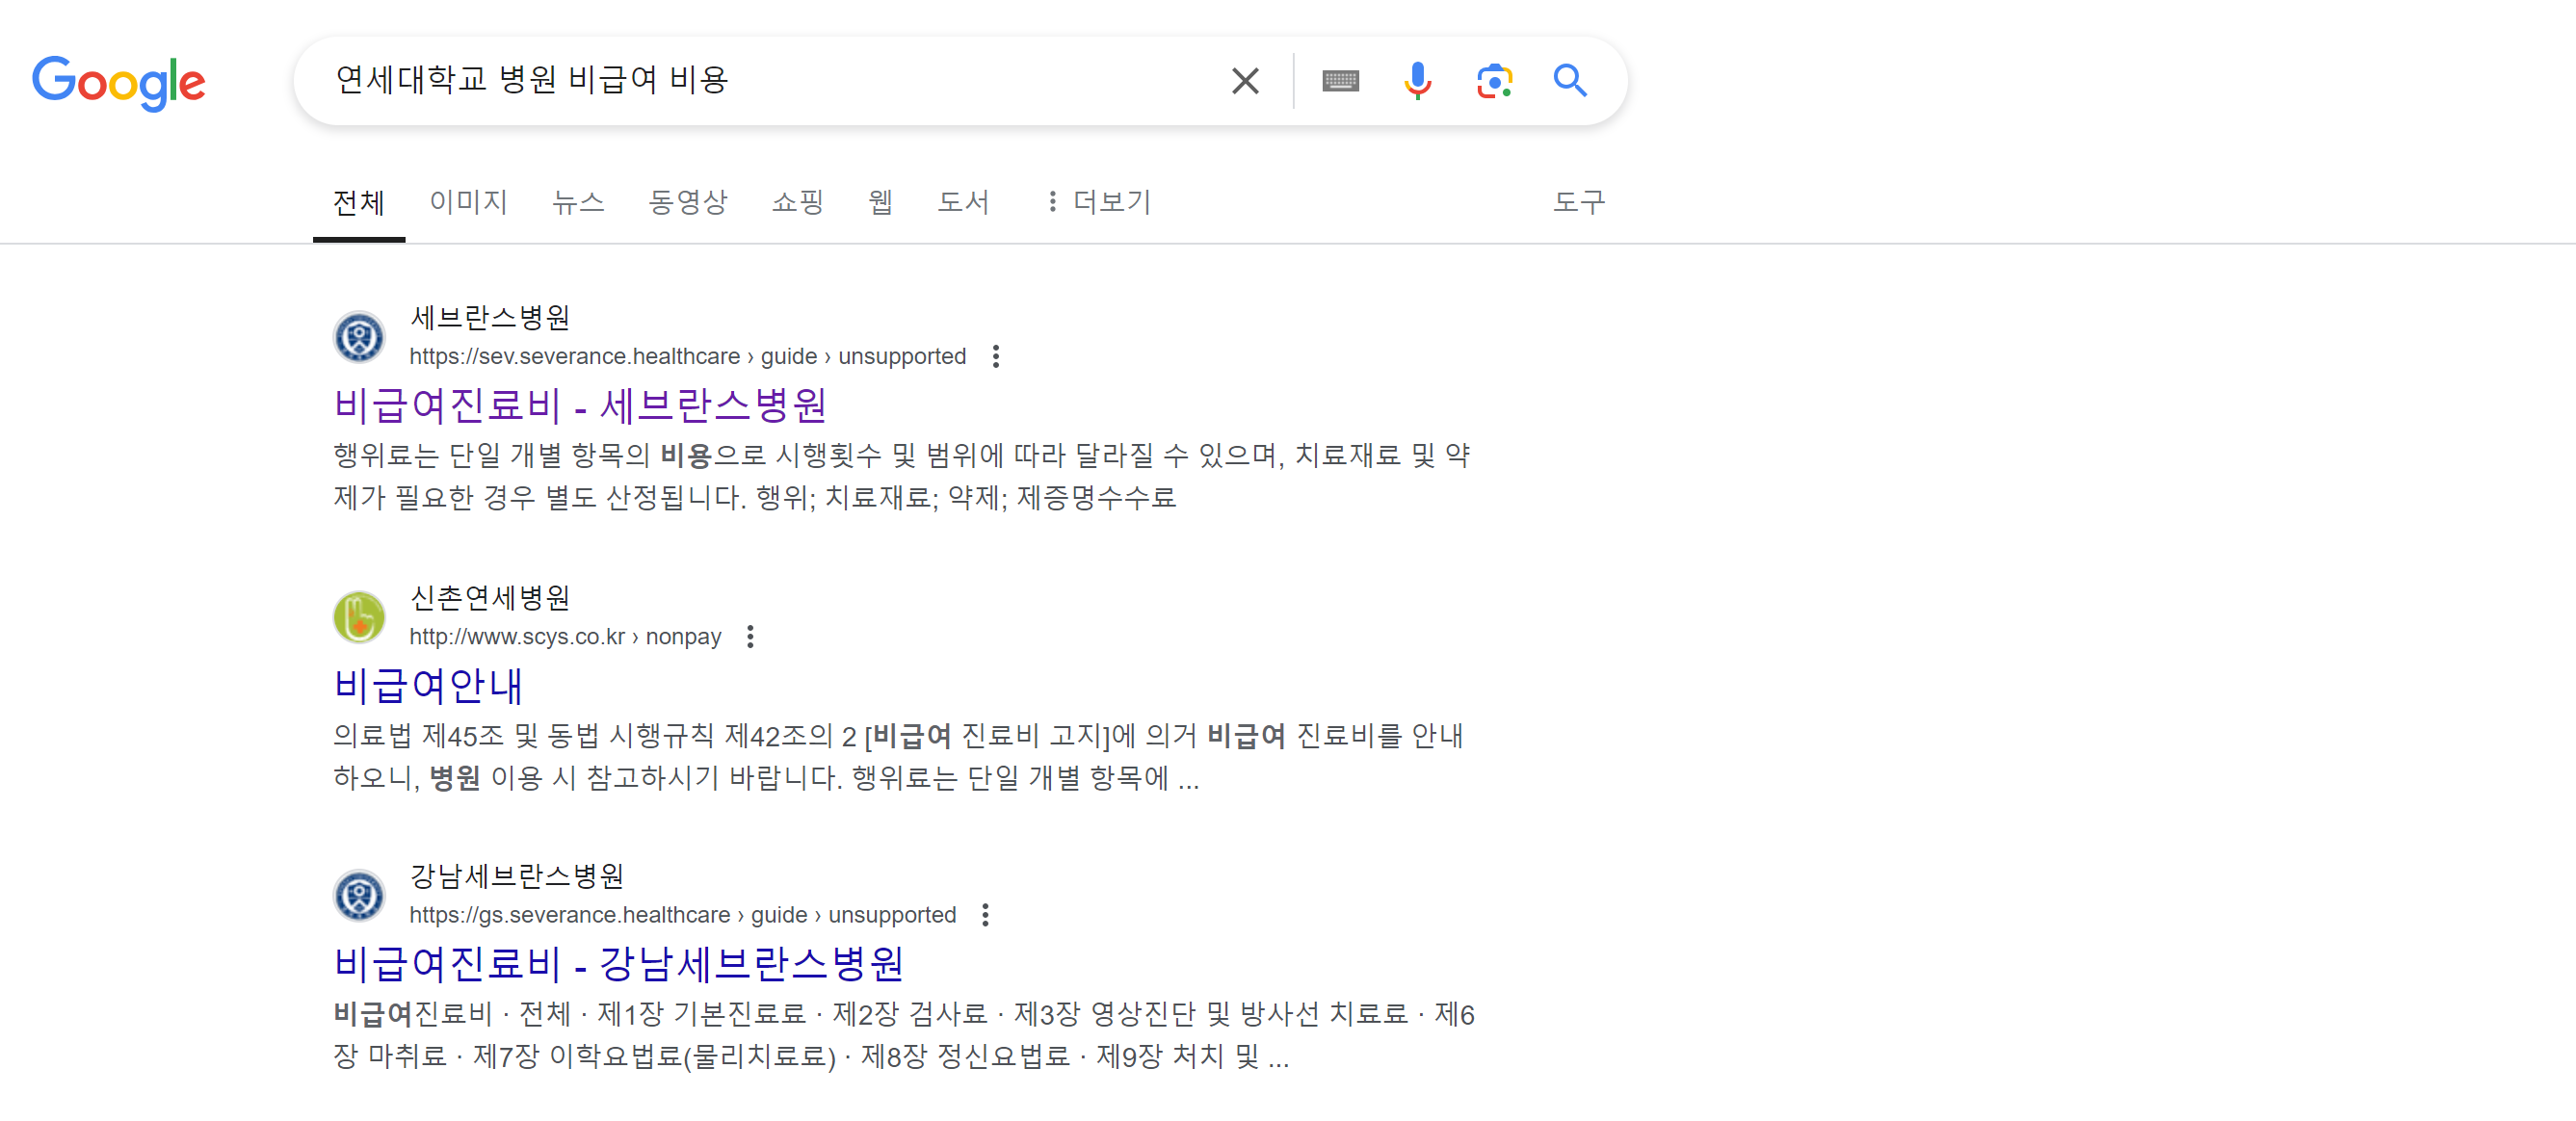Expand the 더보기 menu
The width and height of the screenshot is (2576, 1121).
[x=1098, y=203]
